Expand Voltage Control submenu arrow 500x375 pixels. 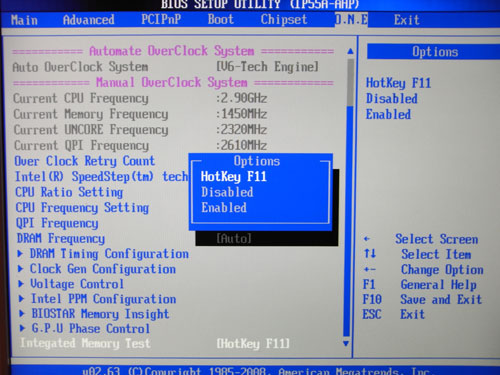[21, 284]
